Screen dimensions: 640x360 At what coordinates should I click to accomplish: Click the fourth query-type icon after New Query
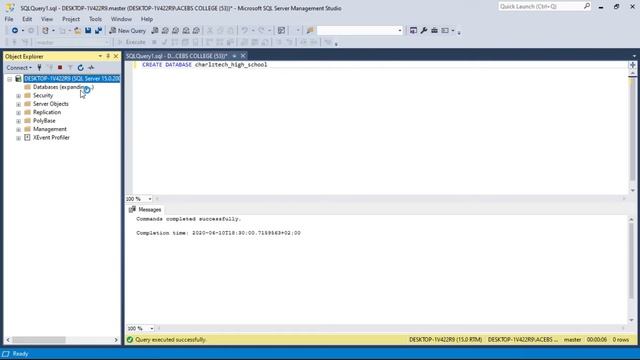click(x=186, y=31)
